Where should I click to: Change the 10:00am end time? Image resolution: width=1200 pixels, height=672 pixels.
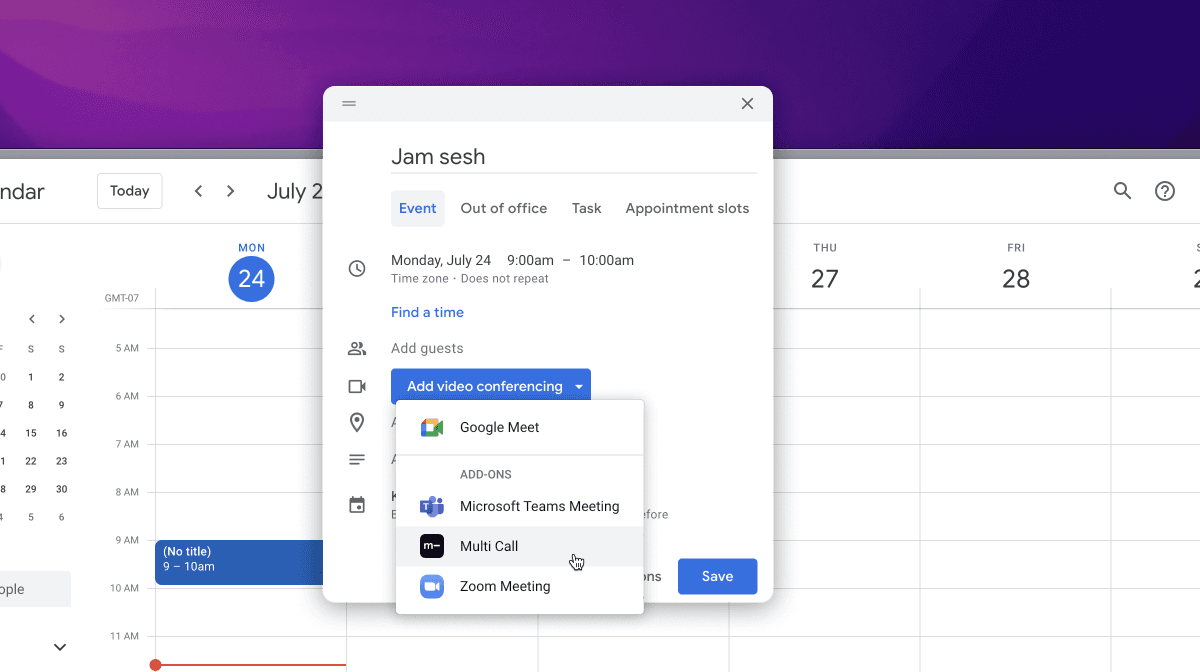pos(607,260)
